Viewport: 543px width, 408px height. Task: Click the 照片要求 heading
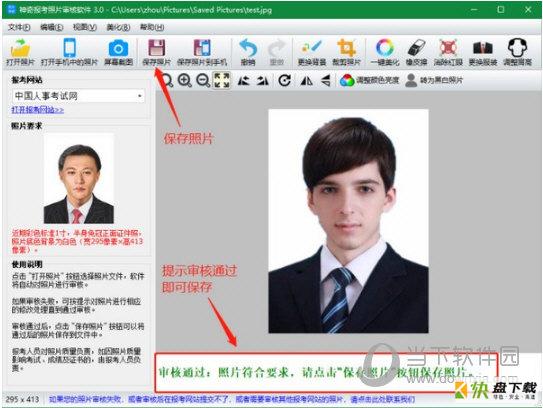click(x=26, y=126)
